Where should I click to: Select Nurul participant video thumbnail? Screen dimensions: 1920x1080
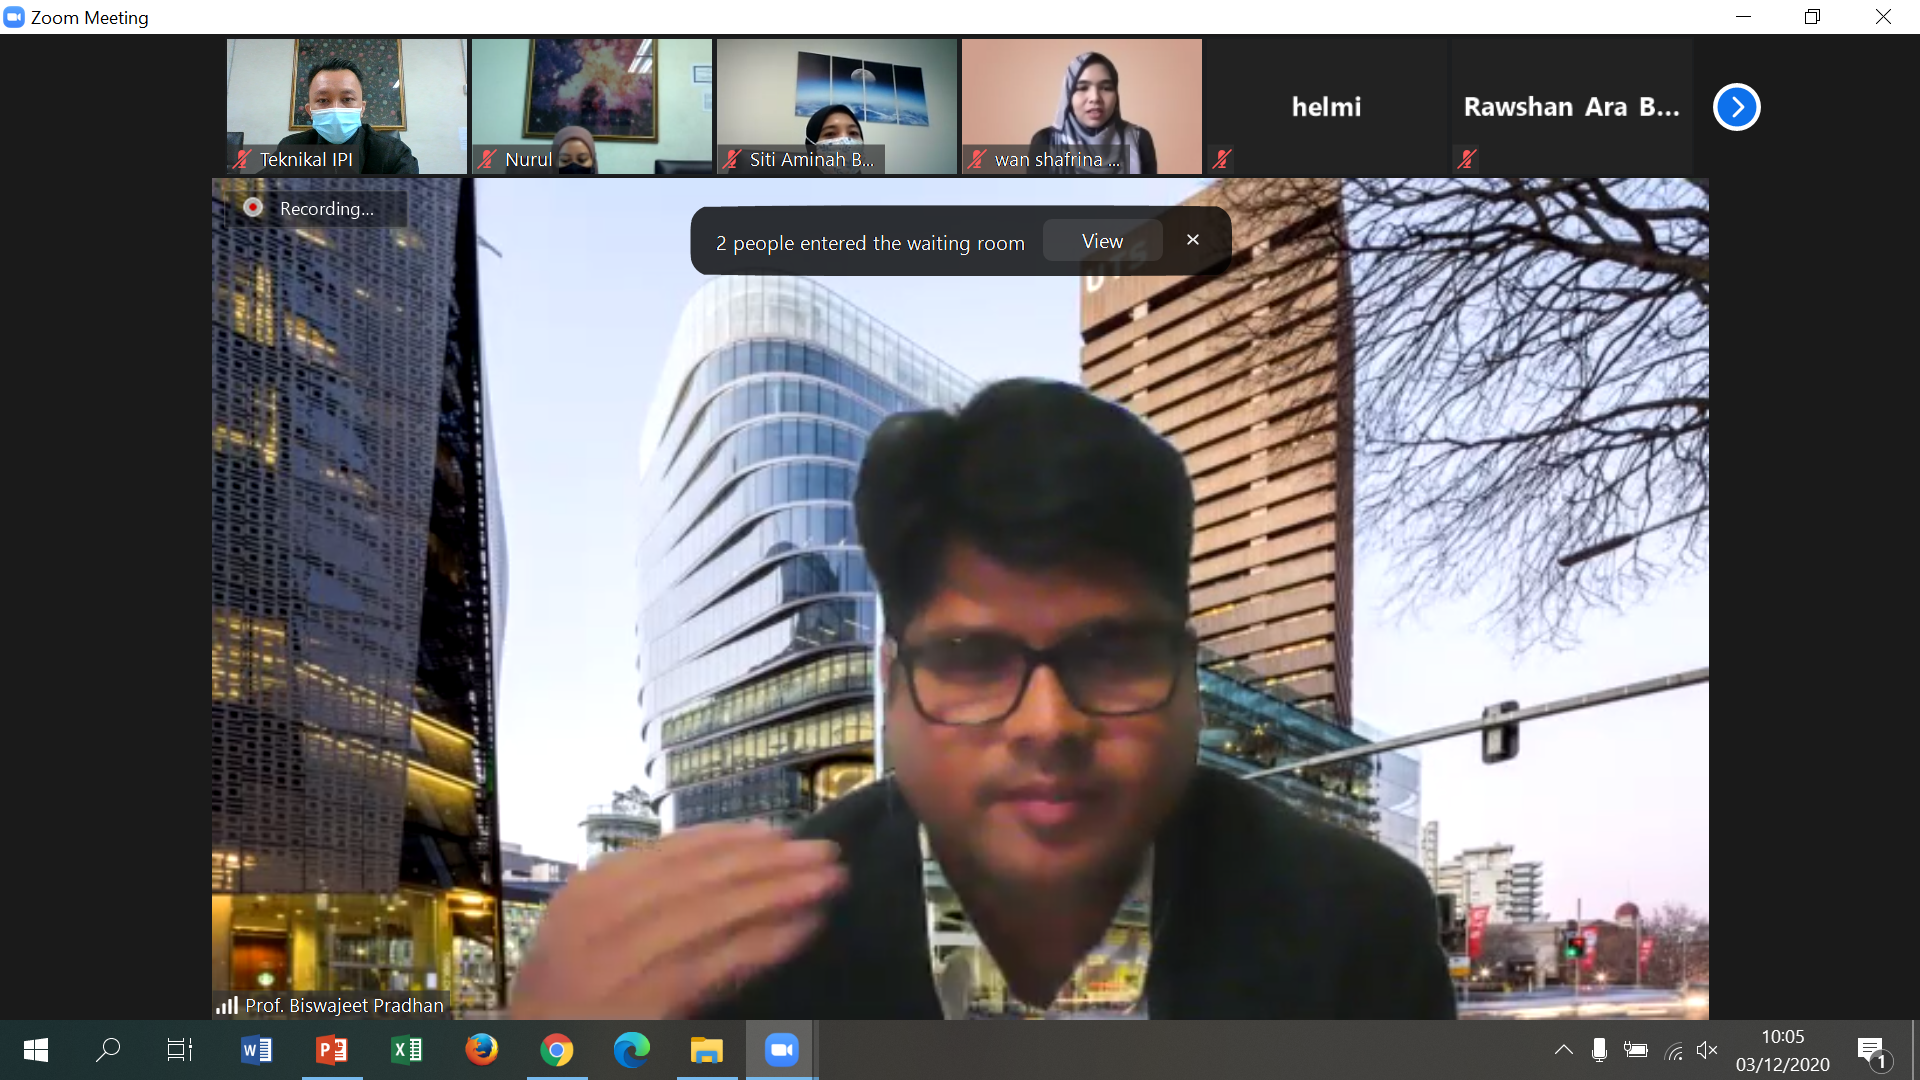[x=591, y=105]
